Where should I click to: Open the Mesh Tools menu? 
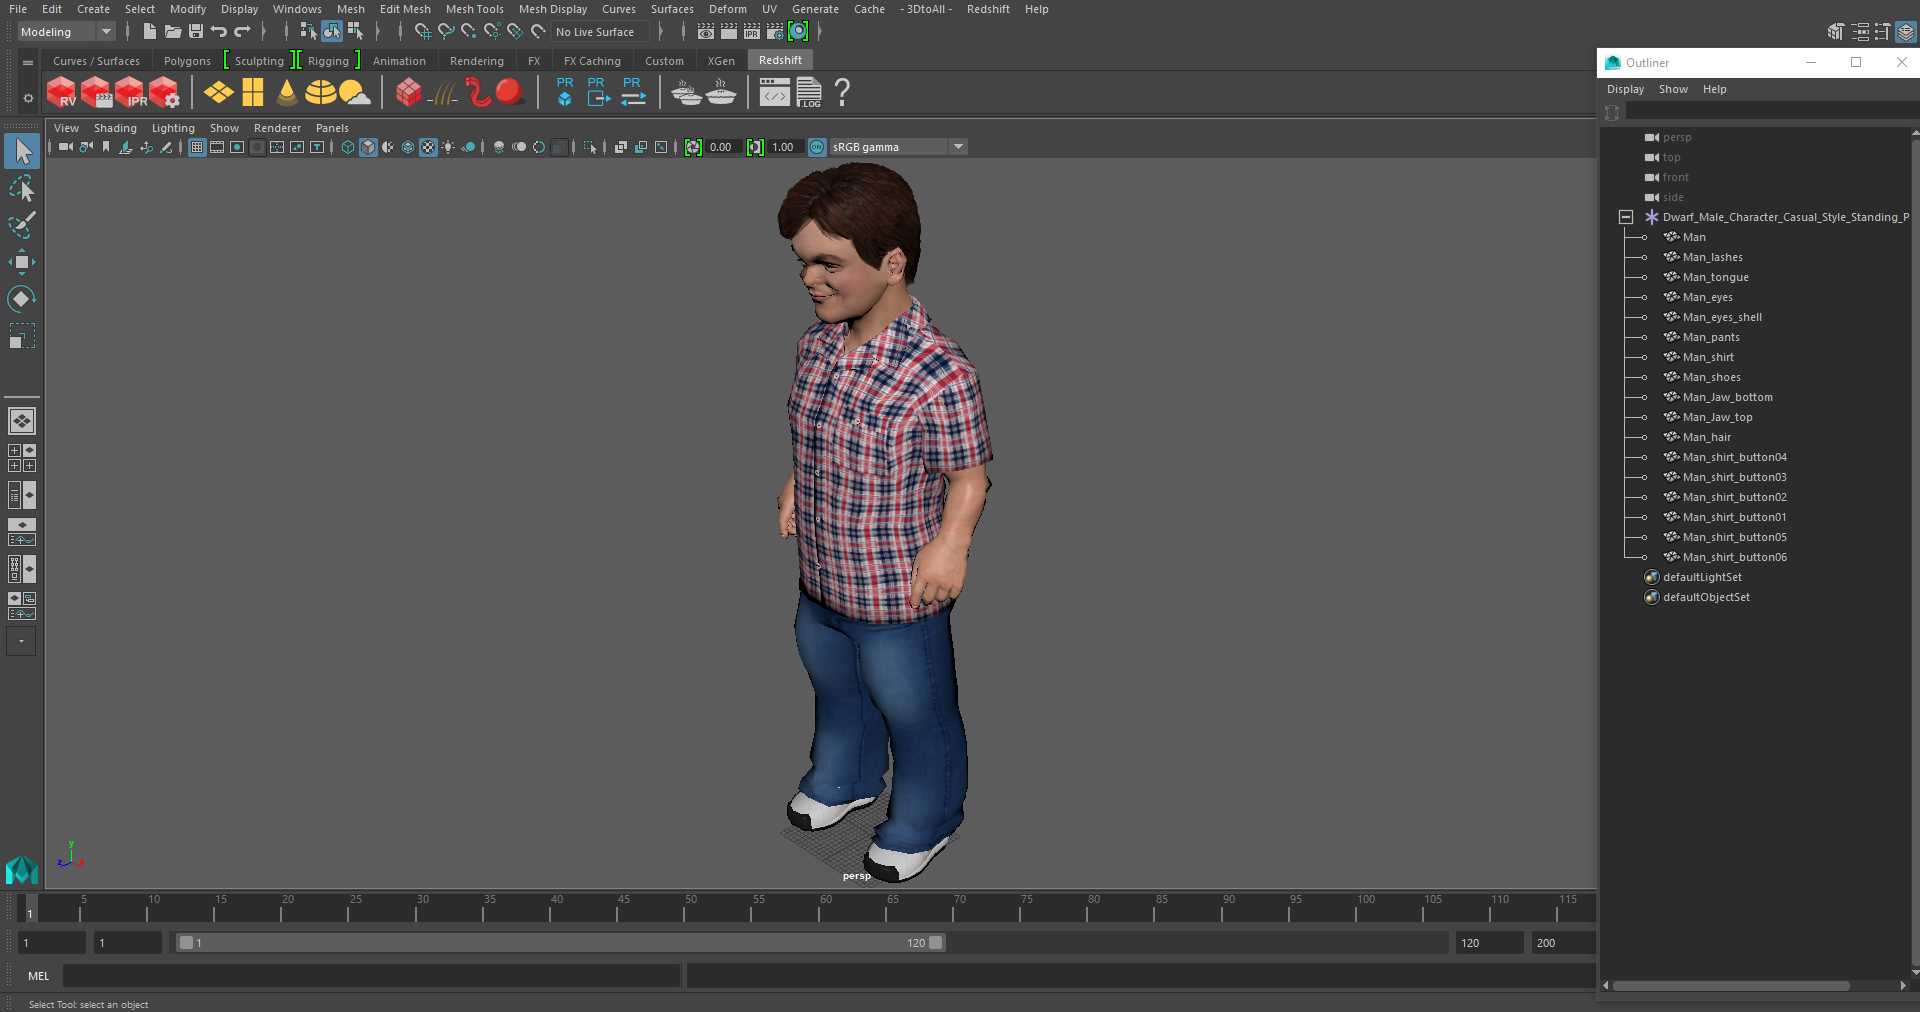(x=474, y=9)
